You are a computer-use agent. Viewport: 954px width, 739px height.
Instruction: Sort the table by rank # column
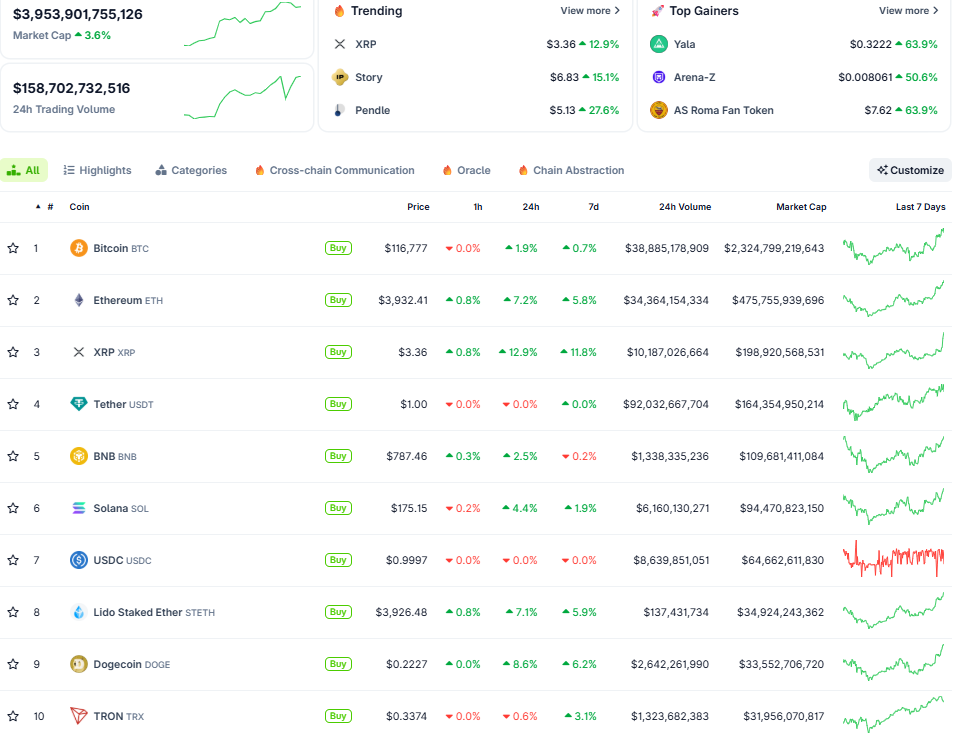tap(49, 207)
